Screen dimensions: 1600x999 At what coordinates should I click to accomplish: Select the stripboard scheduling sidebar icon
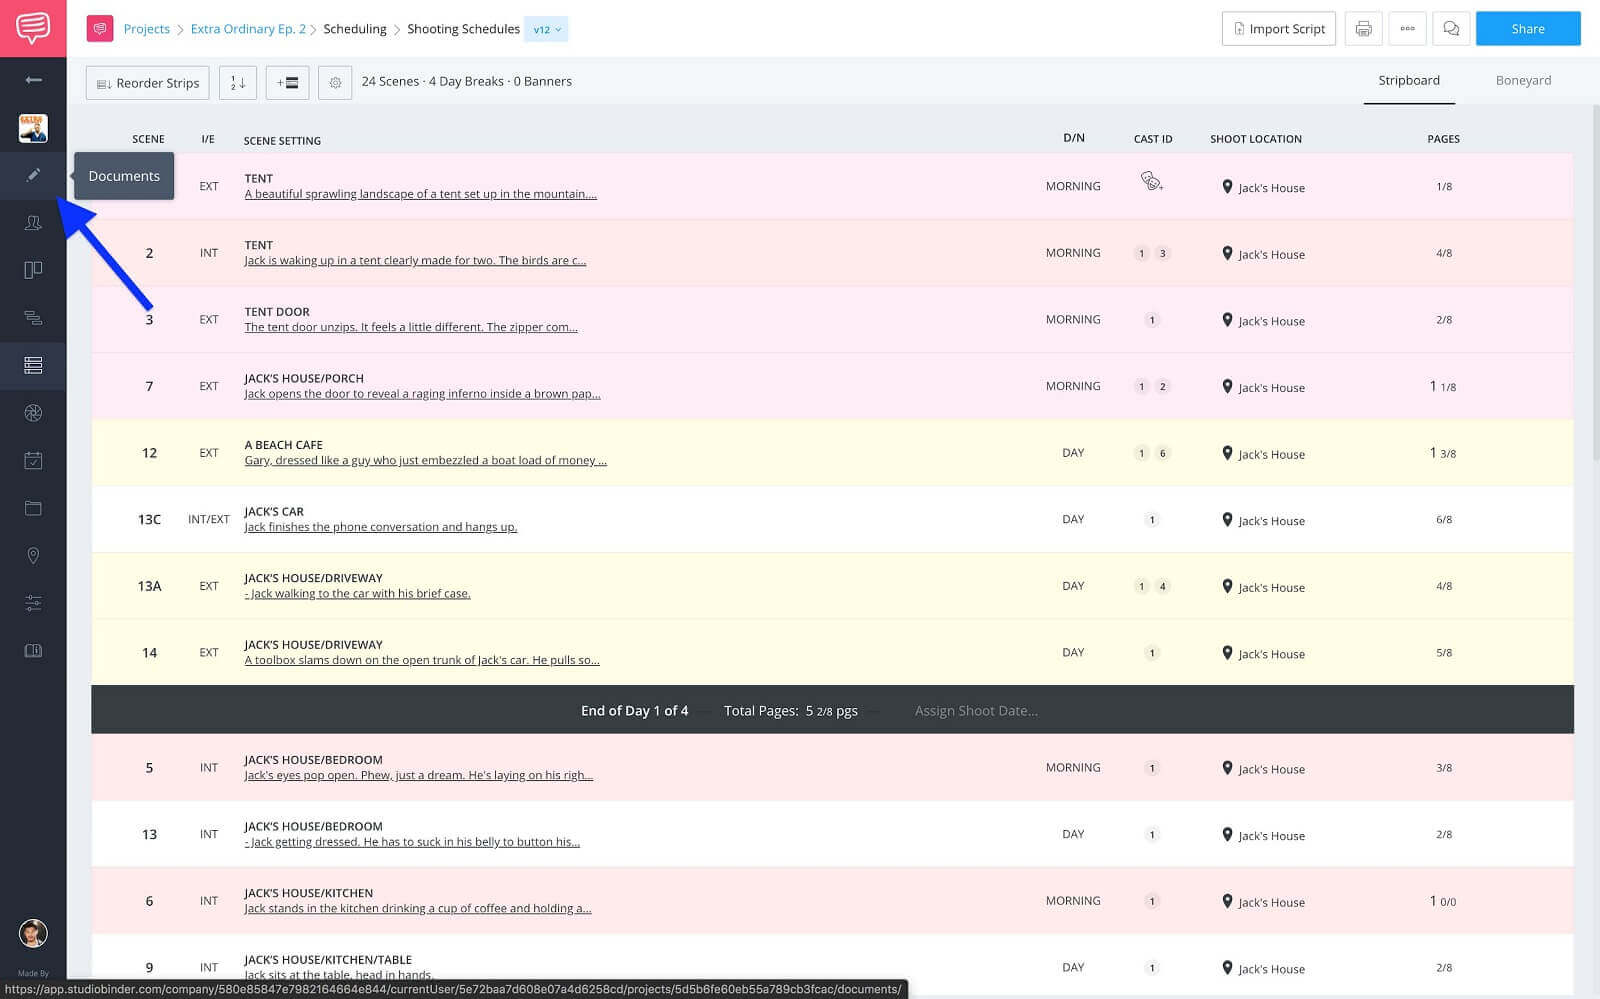pyautogui.click(x=33, y=365)
